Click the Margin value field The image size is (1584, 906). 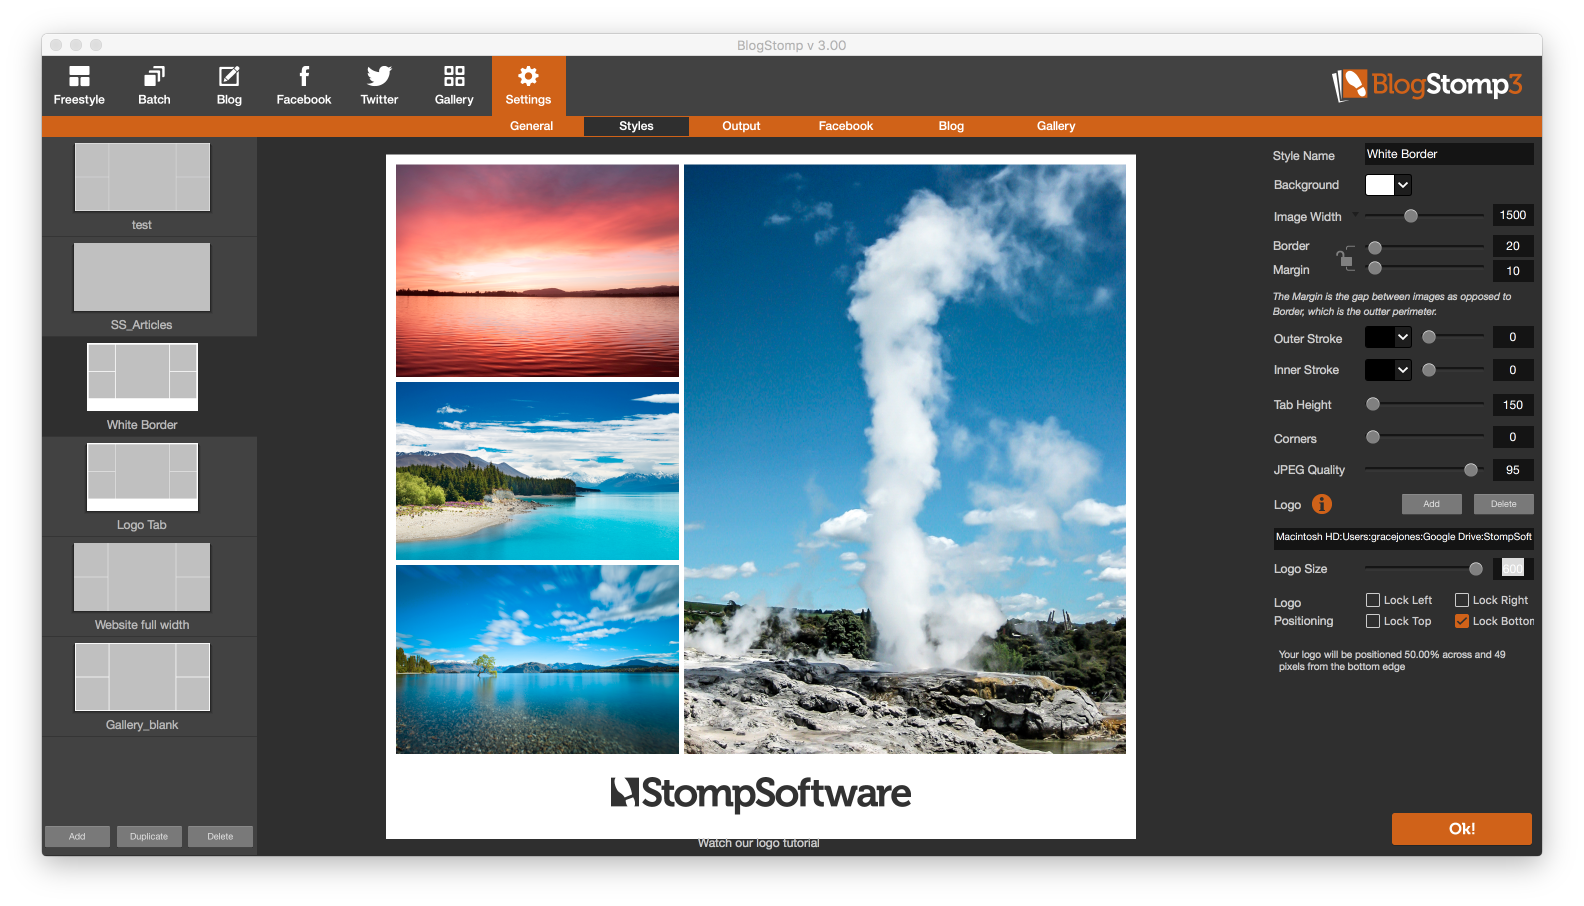(x=1513, y=271)
